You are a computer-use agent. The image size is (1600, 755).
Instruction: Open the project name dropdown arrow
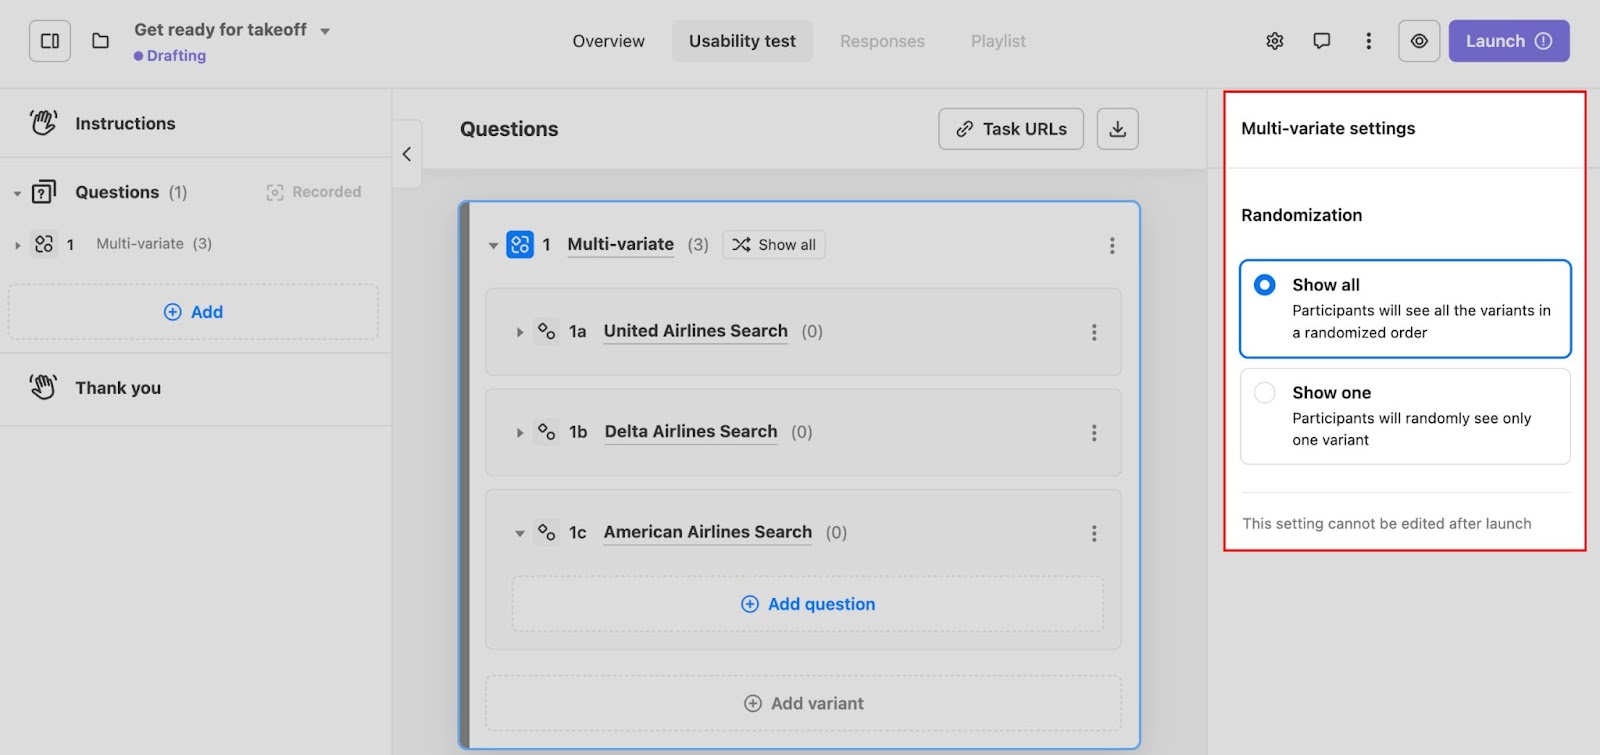(325, 31)
